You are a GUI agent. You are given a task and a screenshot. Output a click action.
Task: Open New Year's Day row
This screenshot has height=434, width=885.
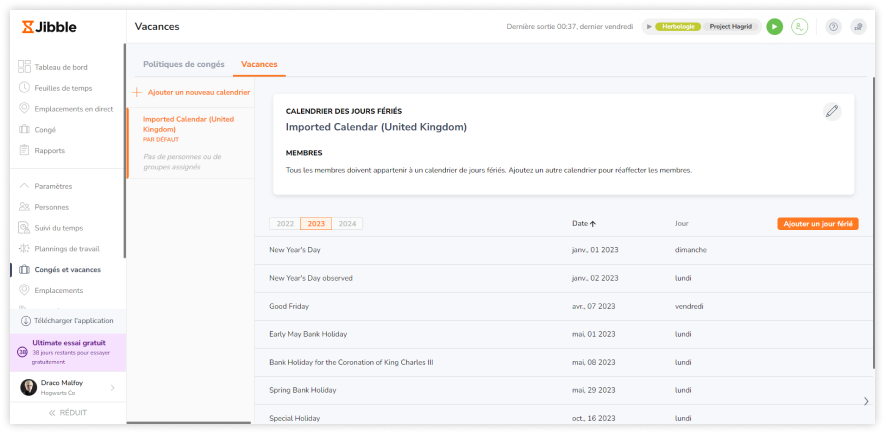point(563,250)
